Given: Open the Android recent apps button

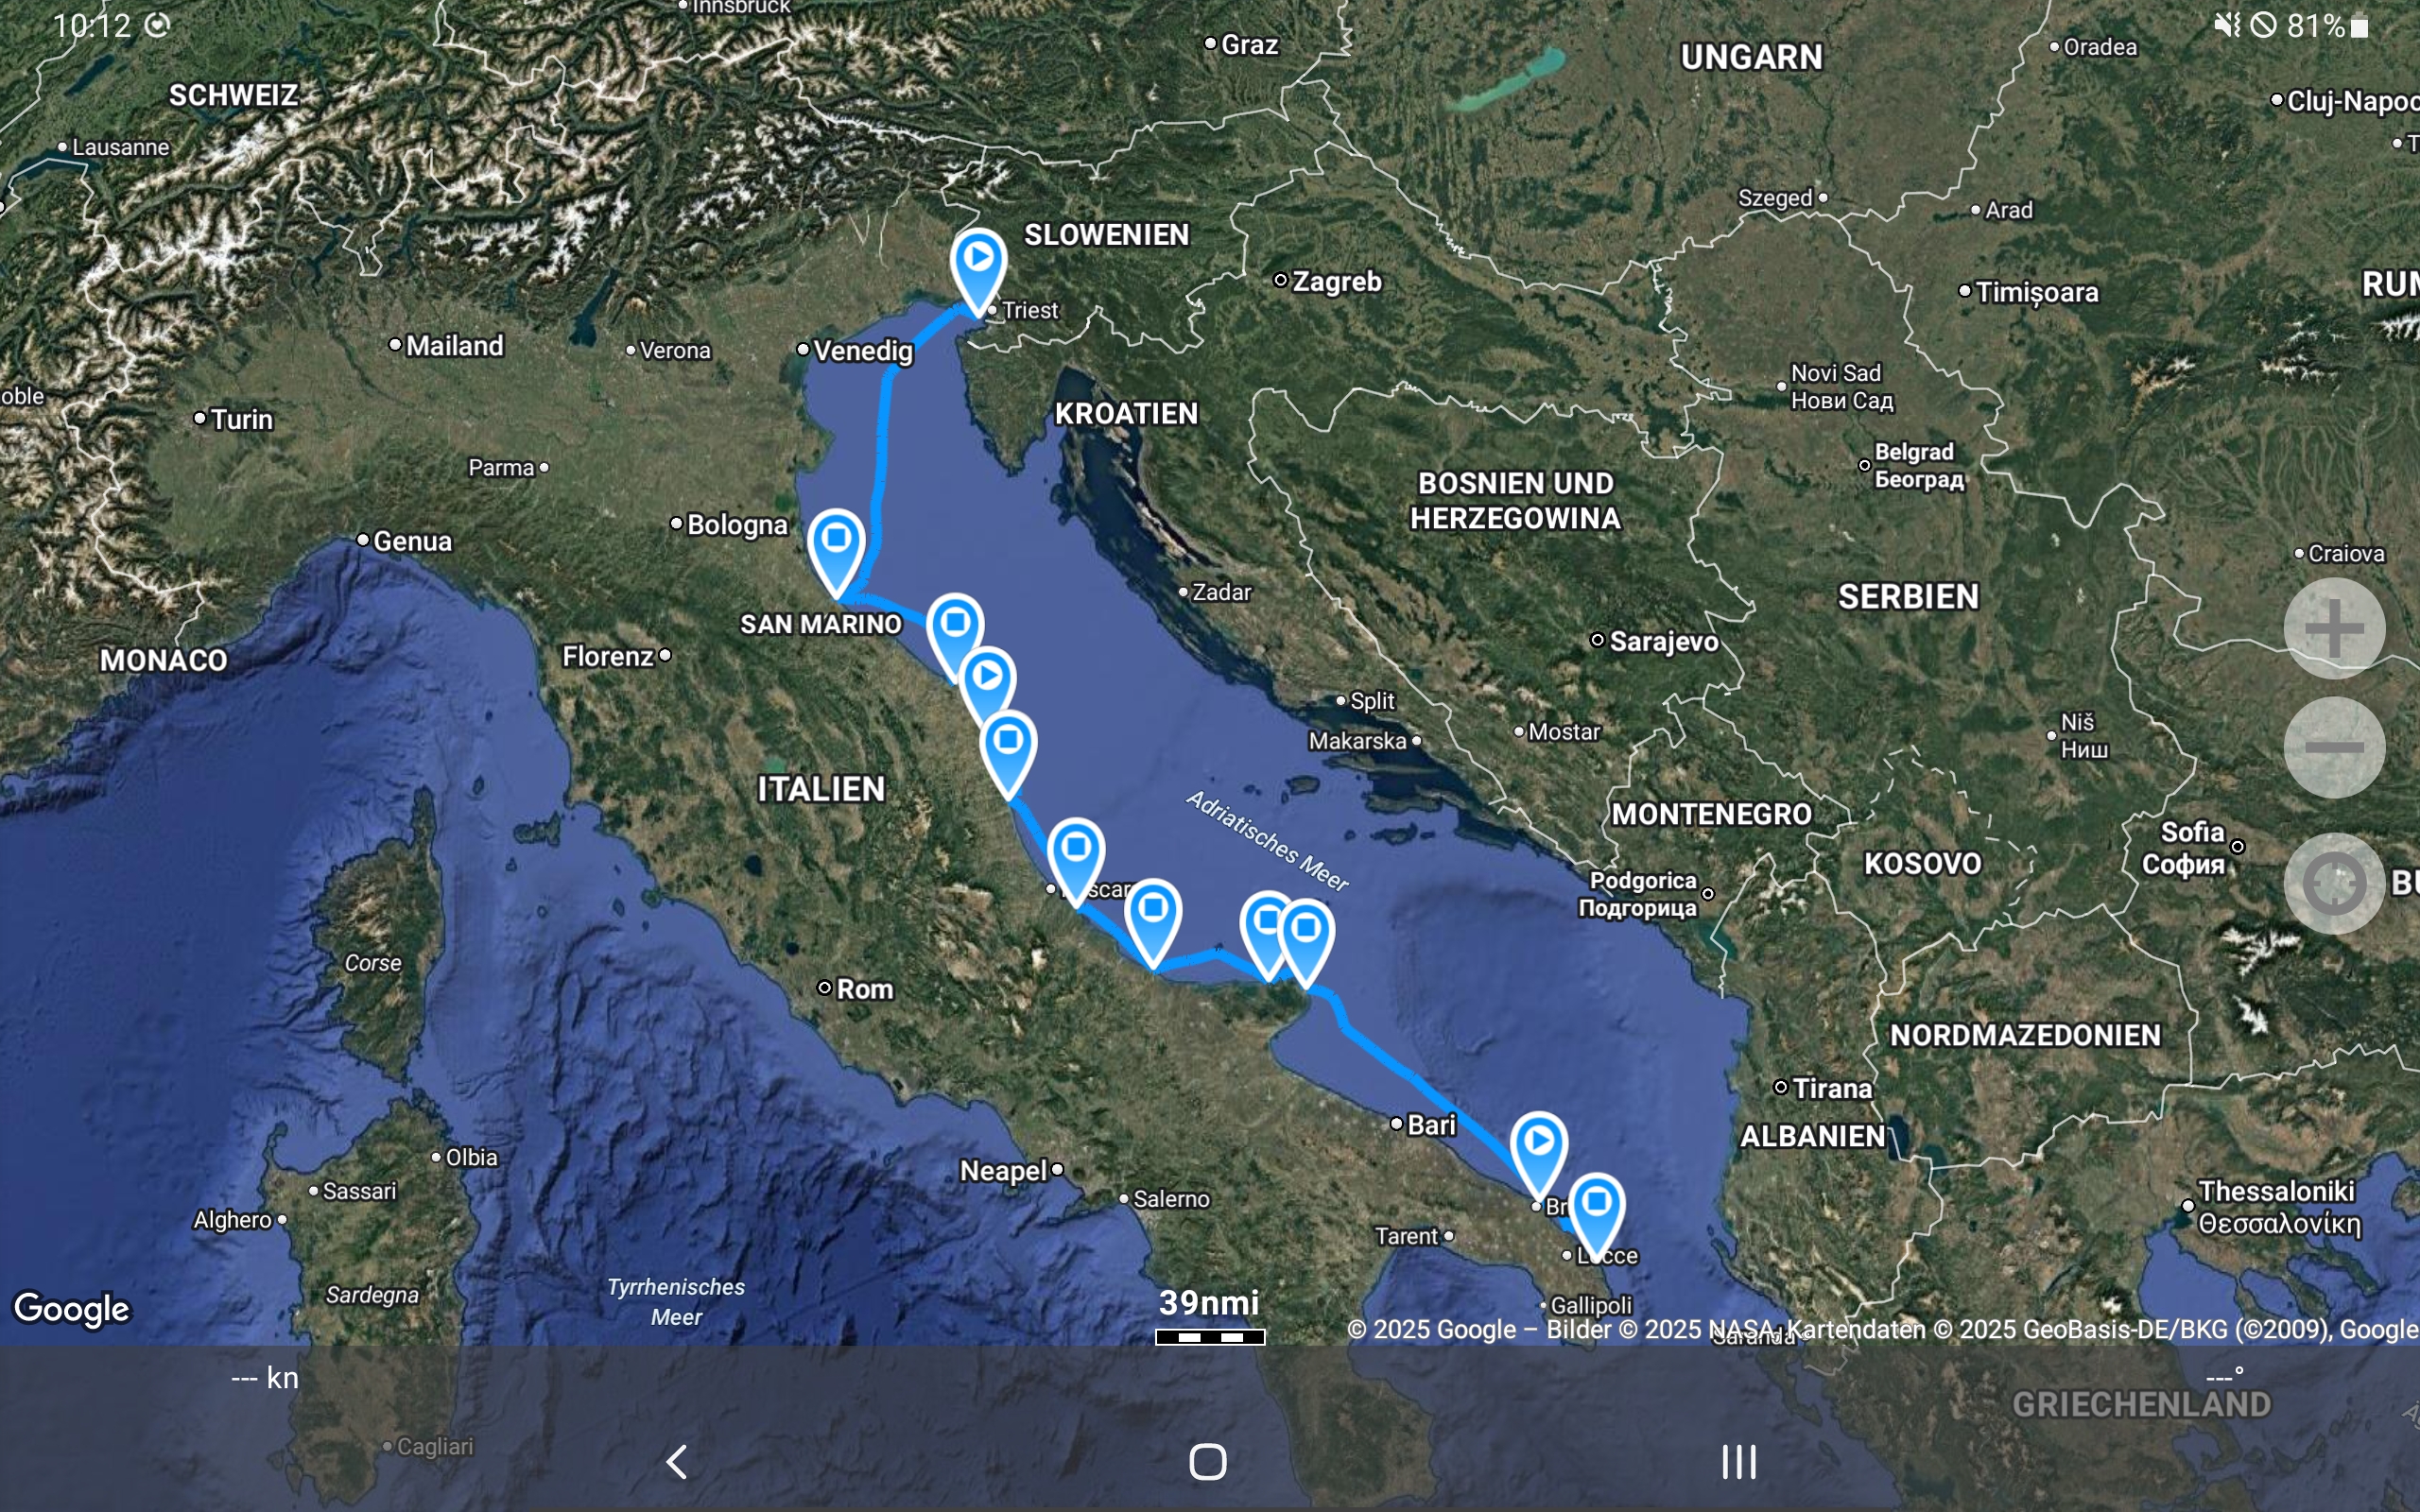Looking at the screenshot, I should point(1739,1461).
